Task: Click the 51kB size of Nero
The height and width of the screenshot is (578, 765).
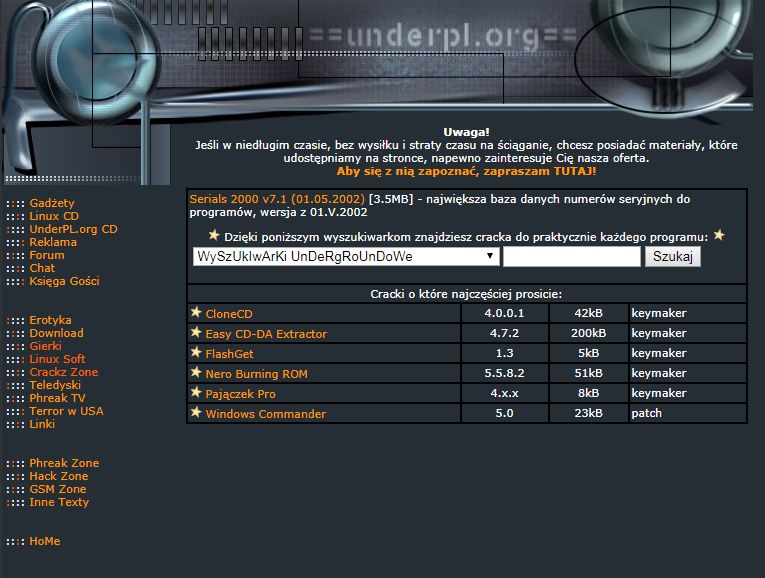Action: (x=588, y=373)
